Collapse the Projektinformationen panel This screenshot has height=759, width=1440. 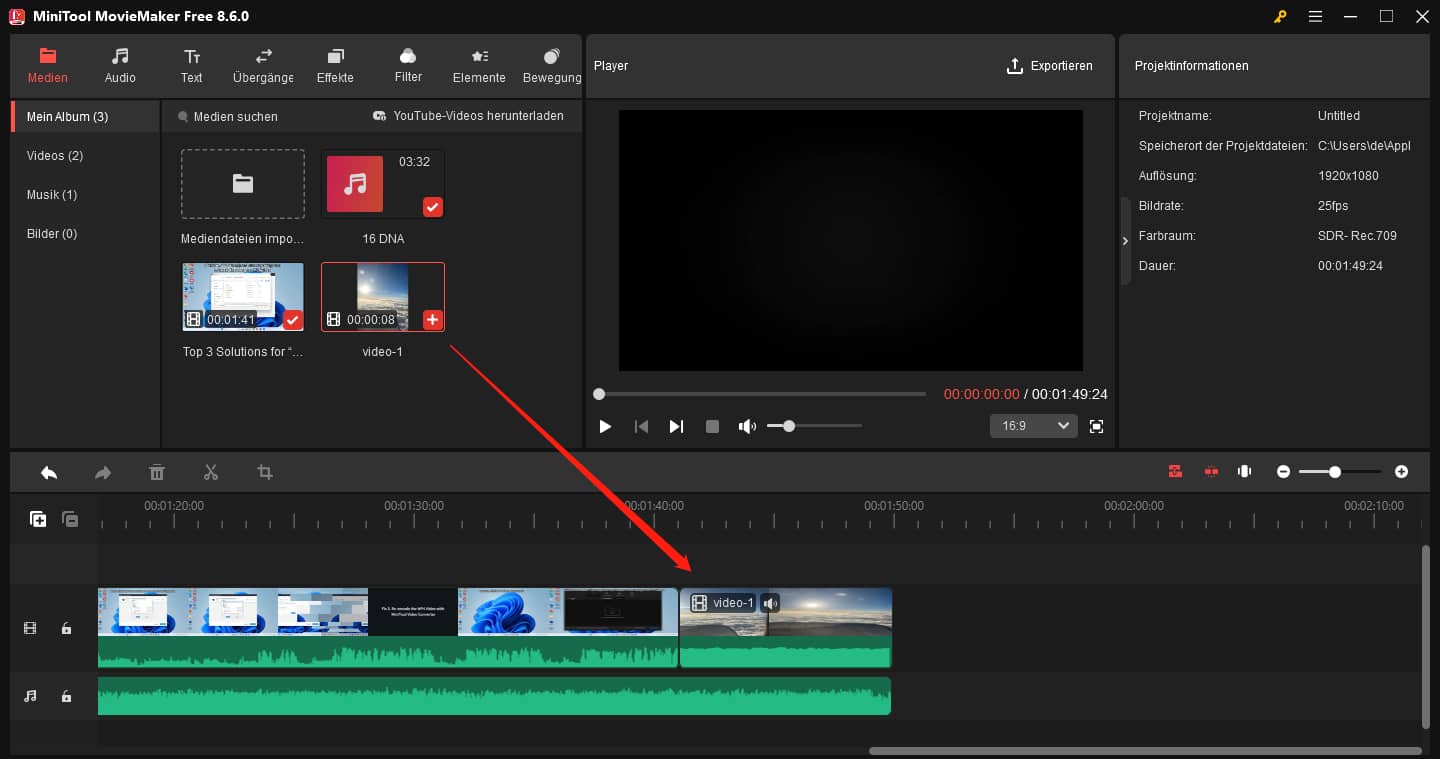1125,240
